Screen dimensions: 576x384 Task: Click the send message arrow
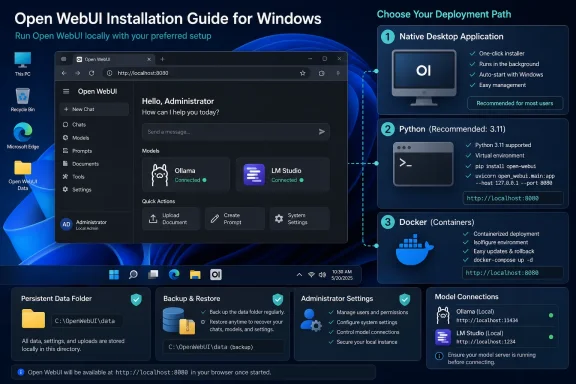(x=322, y=132)
